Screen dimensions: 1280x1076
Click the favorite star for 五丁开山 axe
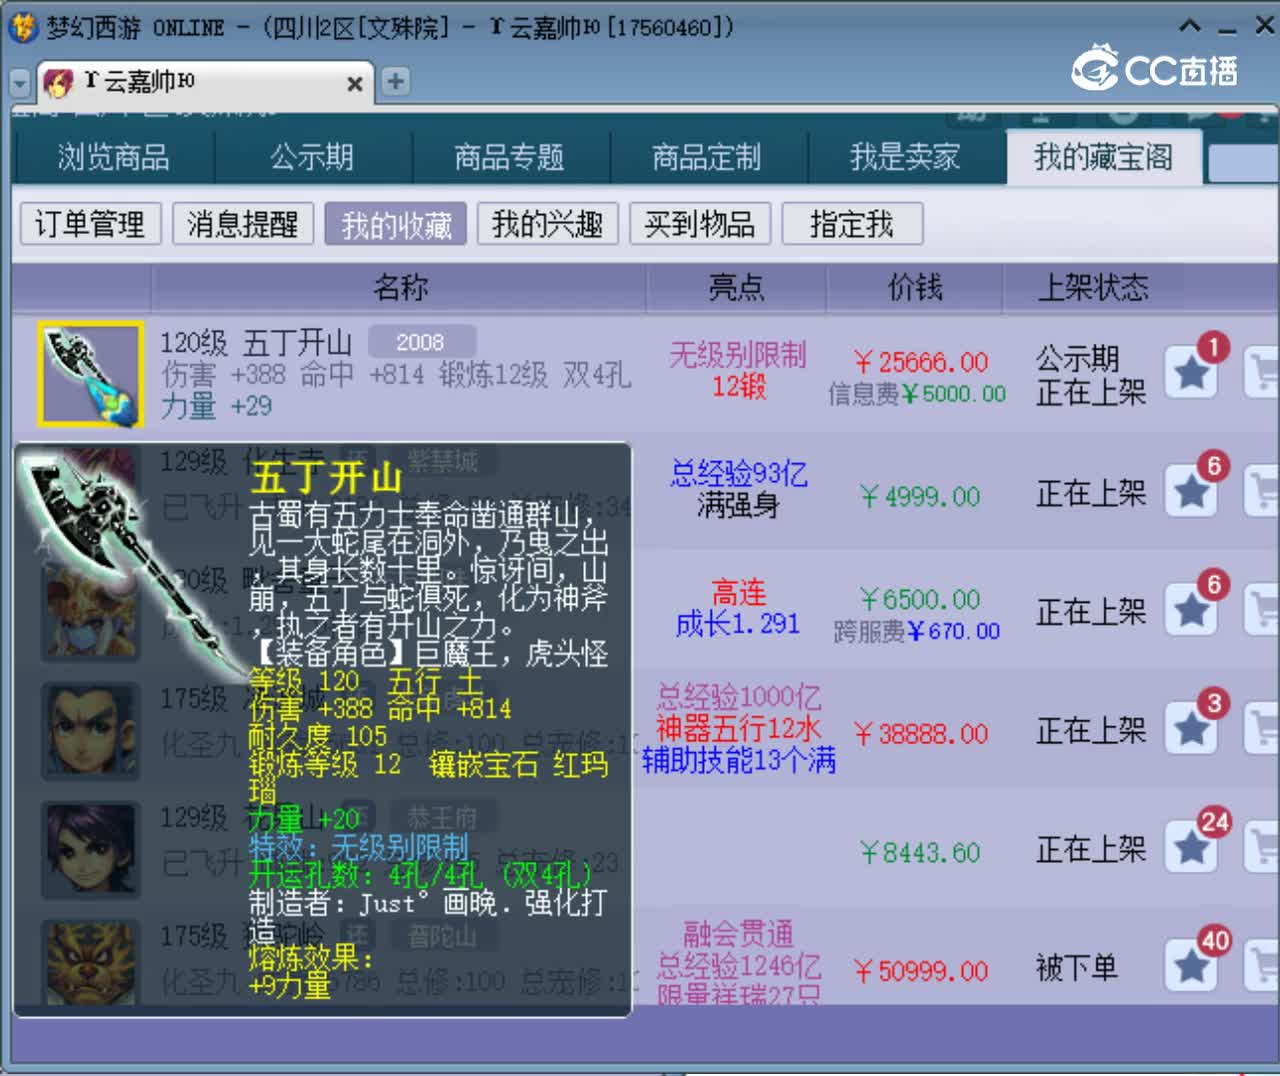pyautogui.click(x=1190, y=373)
